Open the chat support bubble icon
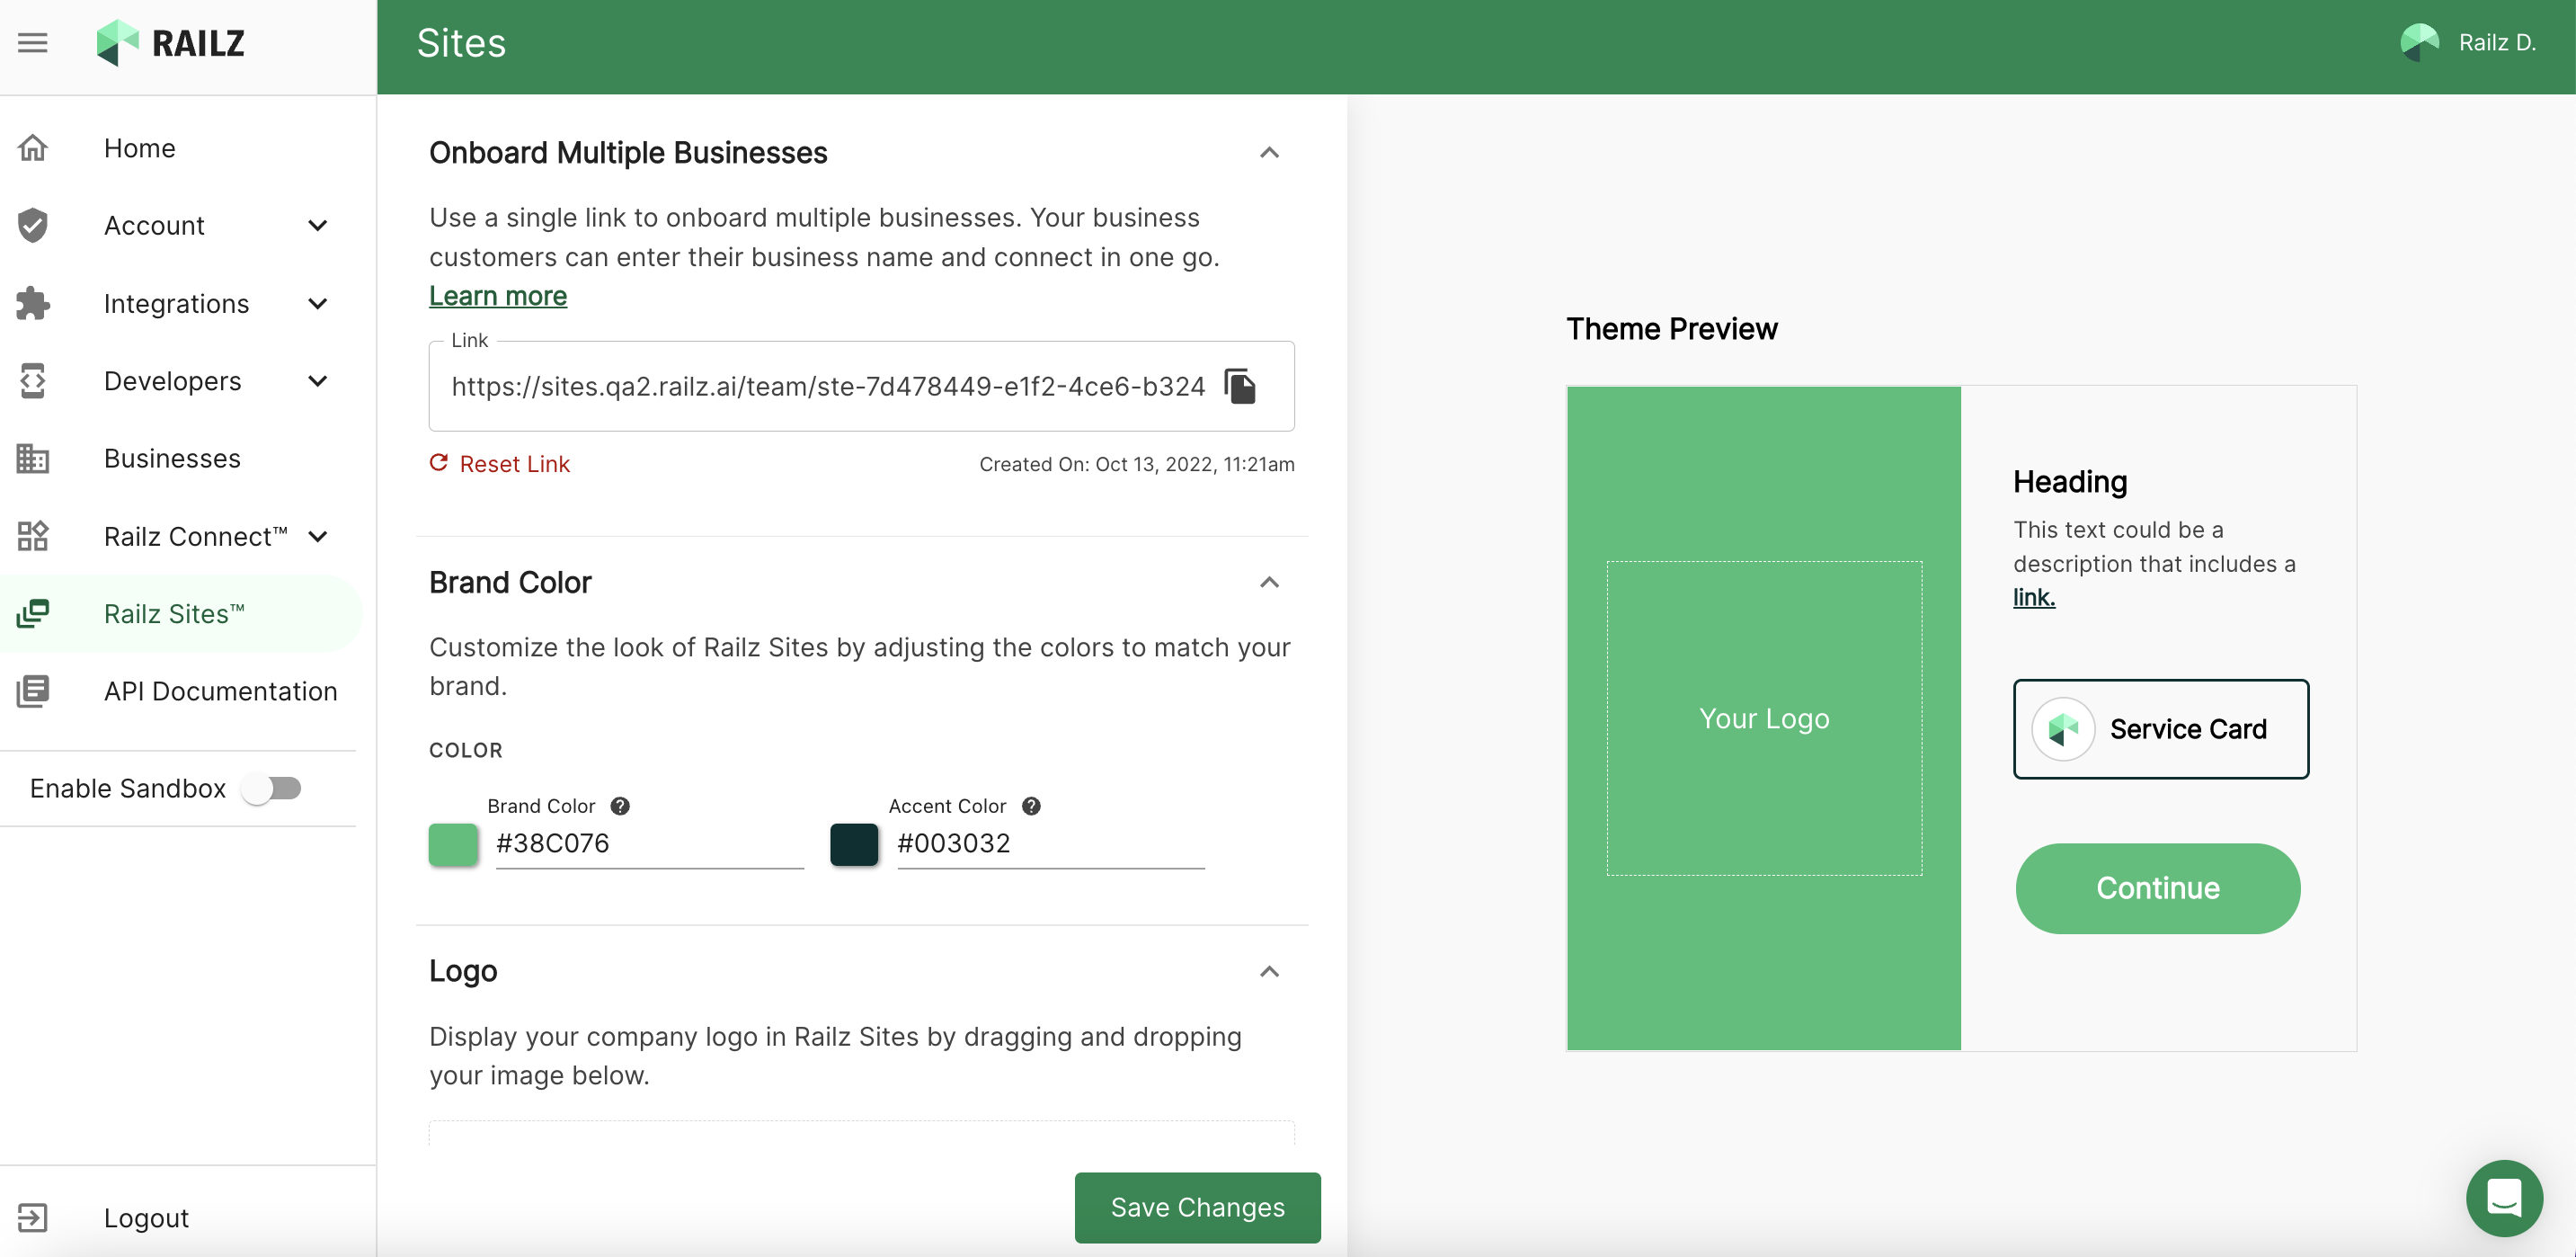Viewport: 2576px width, 1257px height. [x=2503, y=1197]
